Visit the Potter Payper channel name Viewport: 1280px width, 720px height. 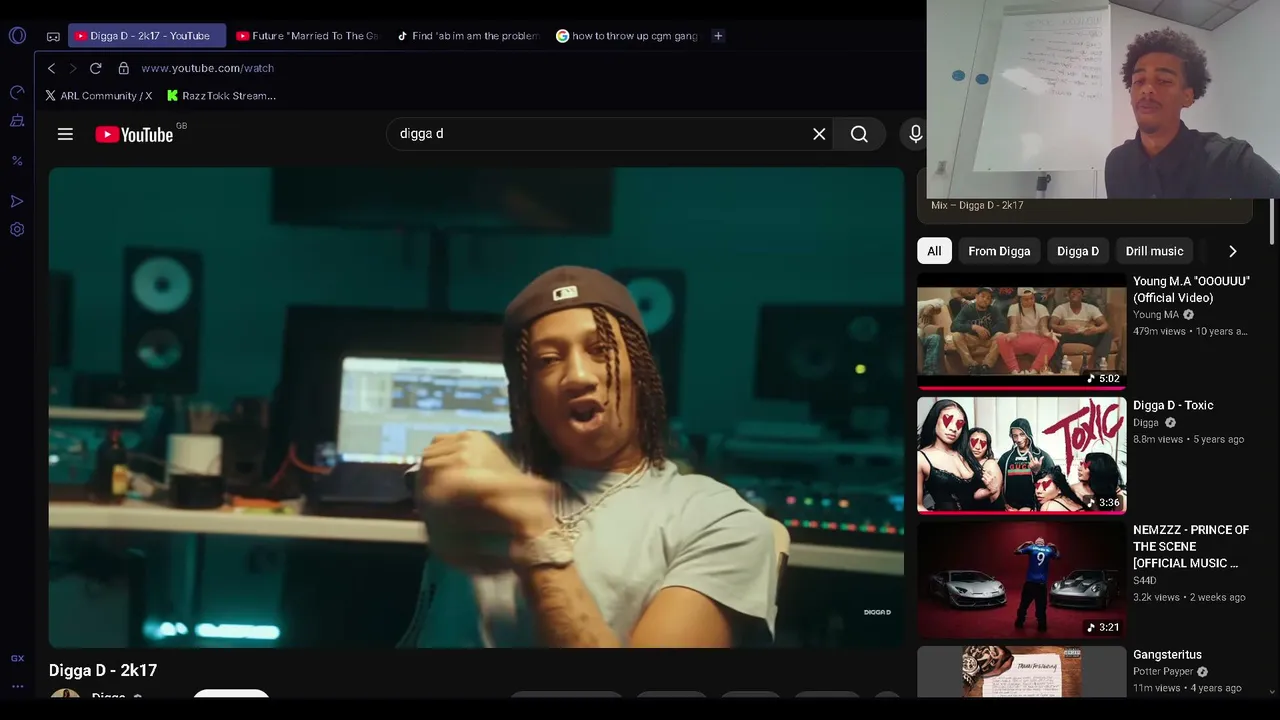point(1163,672)
